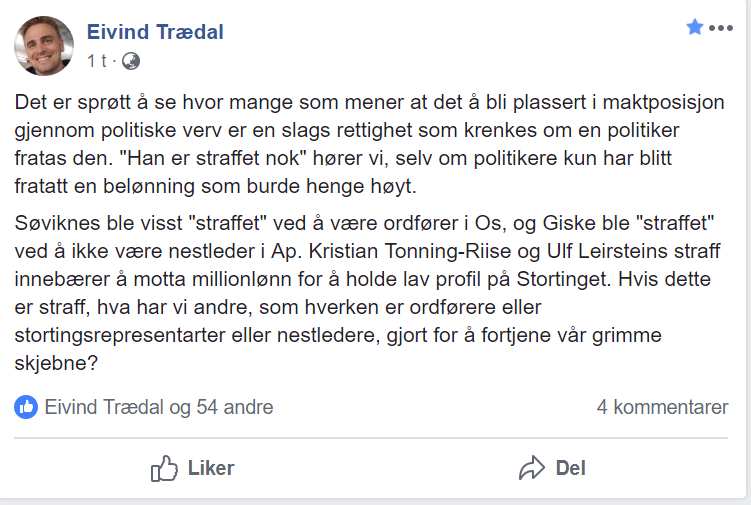The height and width of the screenshot is (505, 751).
Task: Open the three-dot post options menu
Action: coord(721,28)
